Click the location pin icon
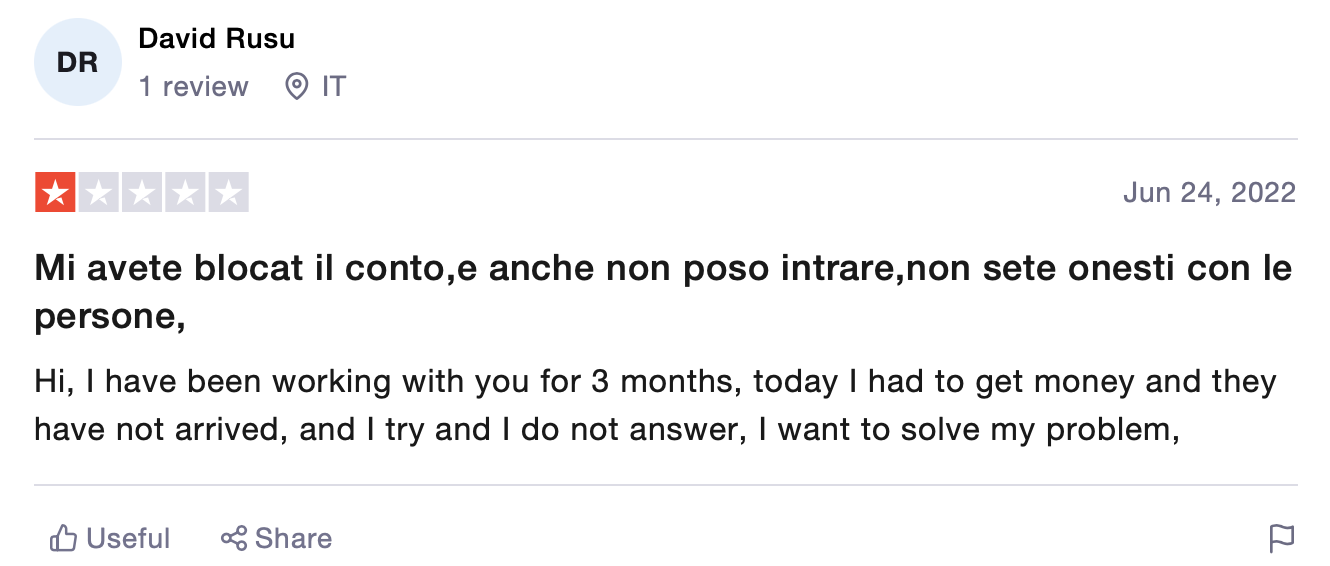 coord(296,87)
